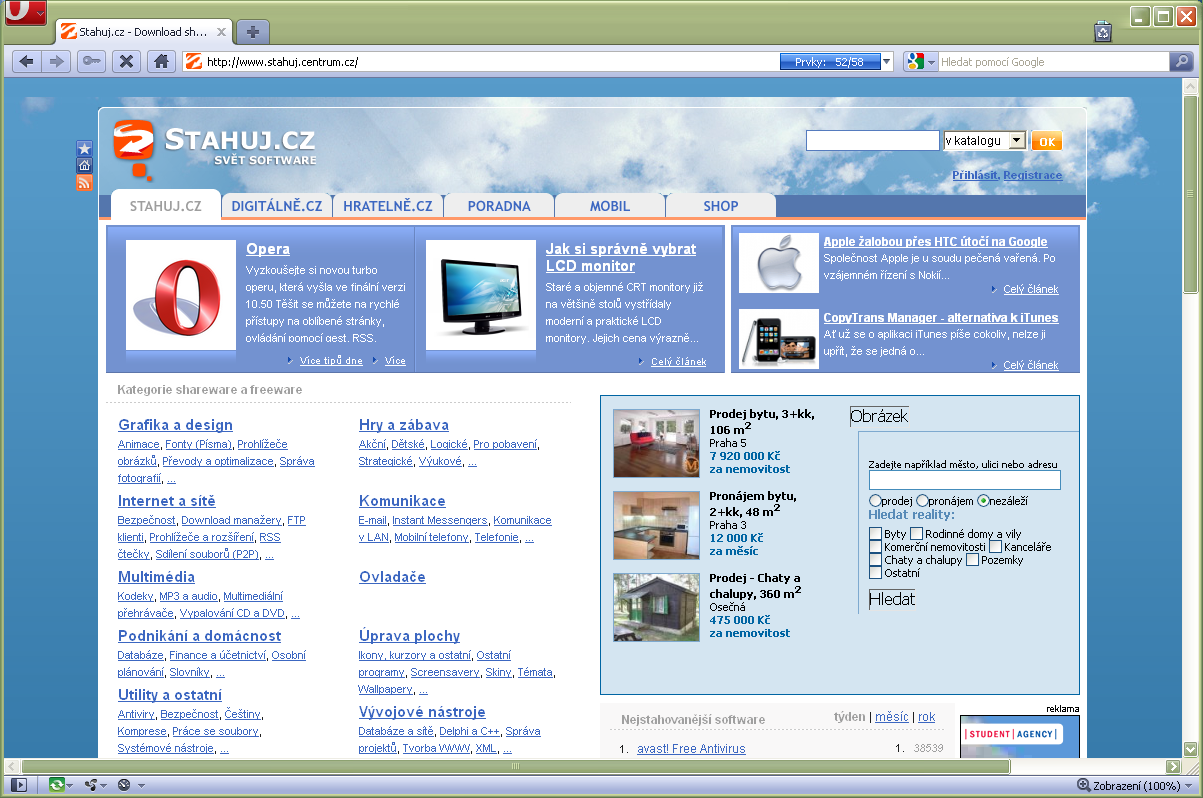Click the real estate city or address field
The height and width of the screenshot is (798, 1203).
[x=965, y=480]
